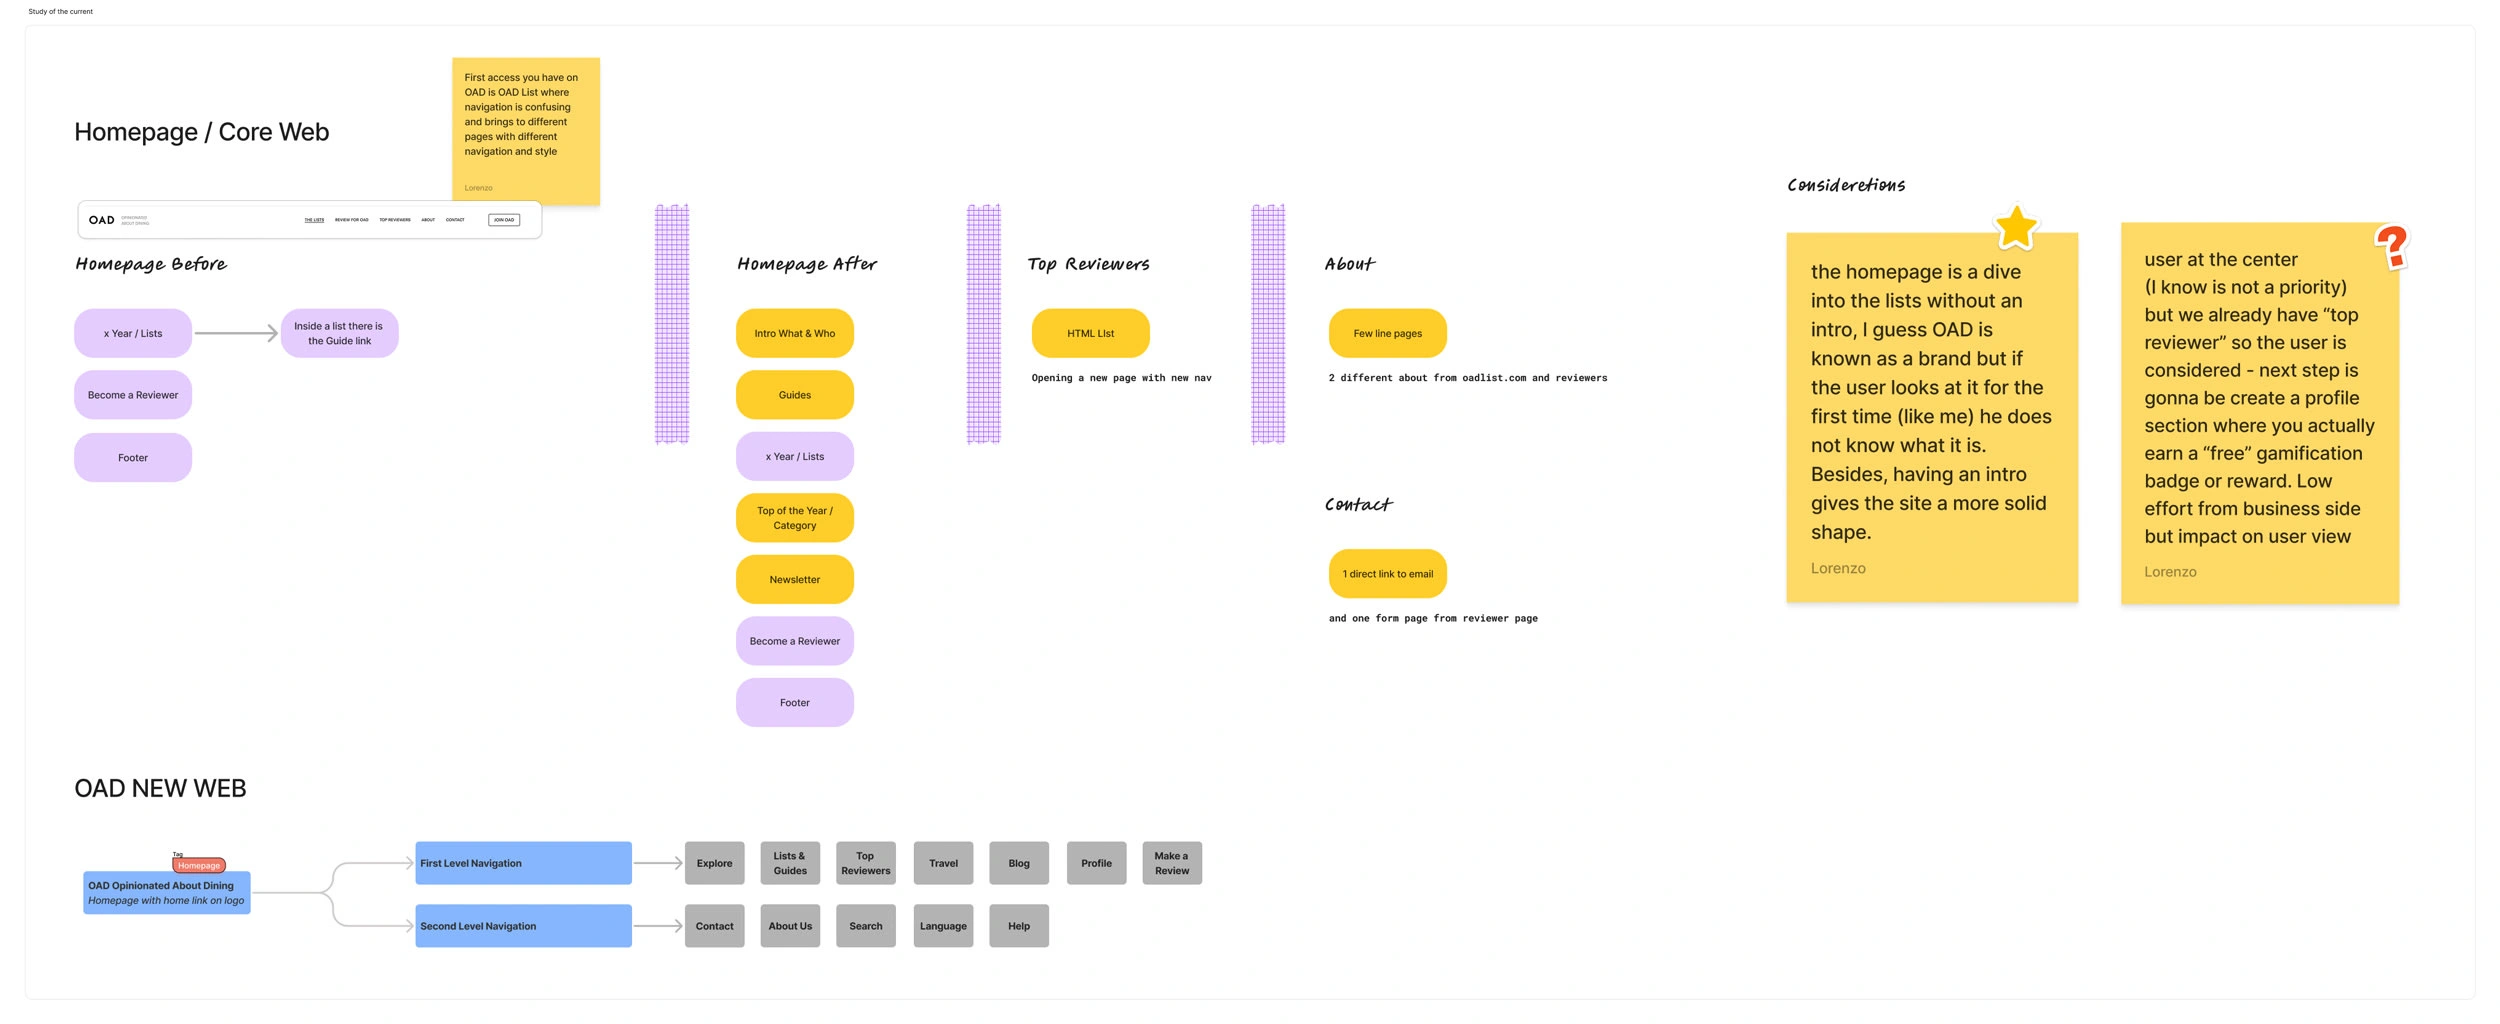Click the JOIN OAD button in mockup
This screenshot has height=1024, width=2500.
[x=504, y=220]
